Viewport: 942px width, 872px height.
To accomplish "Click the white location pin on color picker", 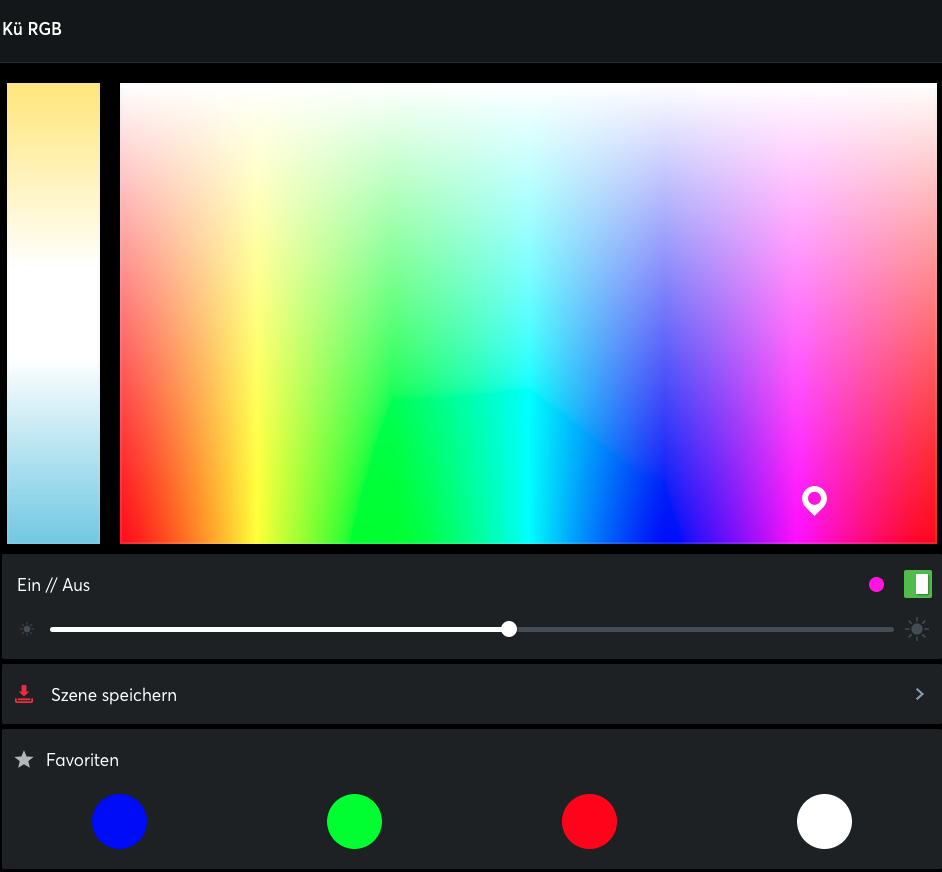I will [x=814, y=501].
